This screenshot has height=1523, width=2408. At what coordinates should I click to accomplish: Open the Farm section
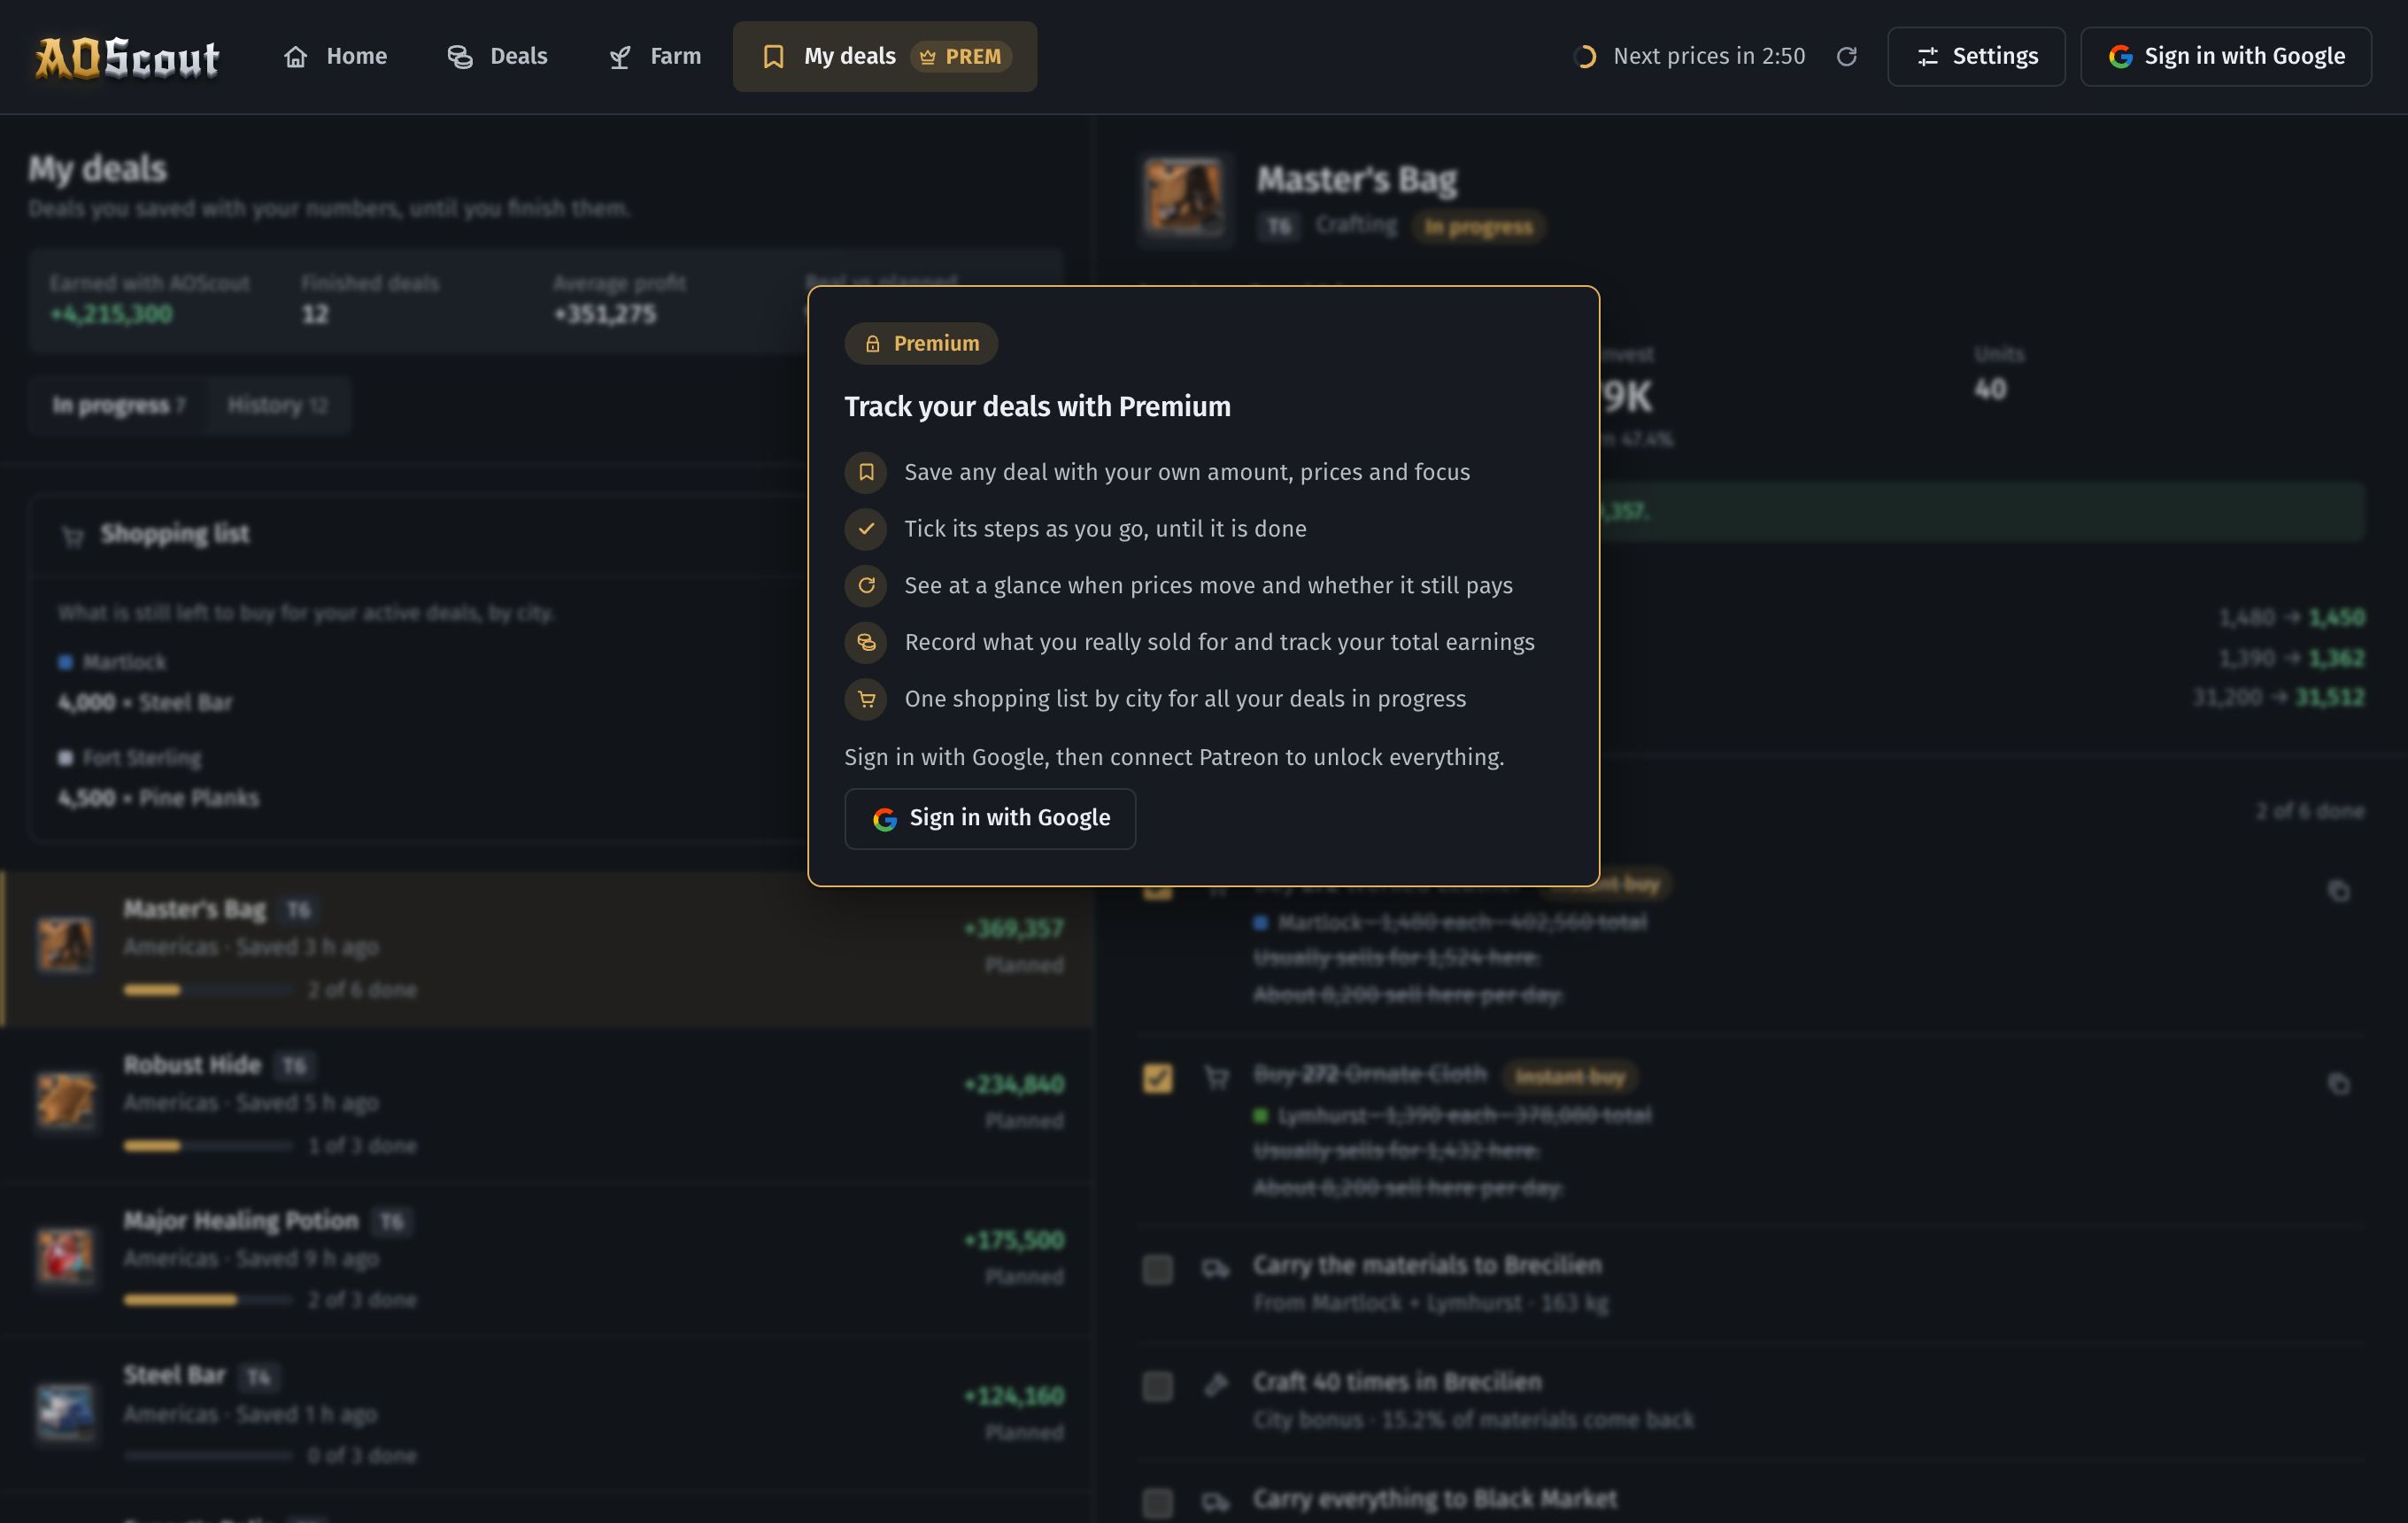point(655,57)
